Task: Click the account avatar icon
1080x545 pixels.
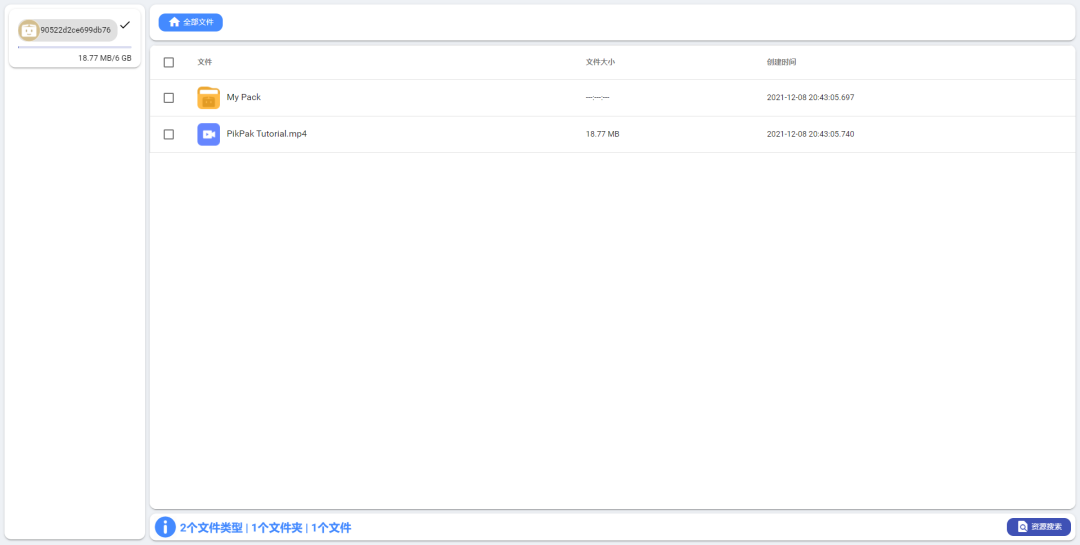Action: pyautogui.click(x=29, y=30)
